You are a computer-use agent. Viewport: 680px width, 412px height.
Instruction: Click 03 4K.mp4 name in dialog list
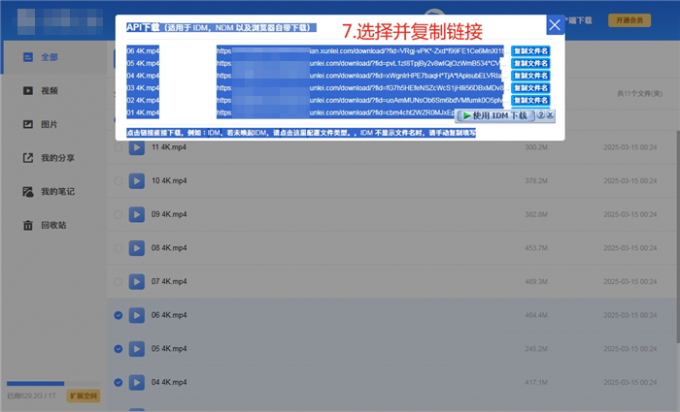coord(143,88)
